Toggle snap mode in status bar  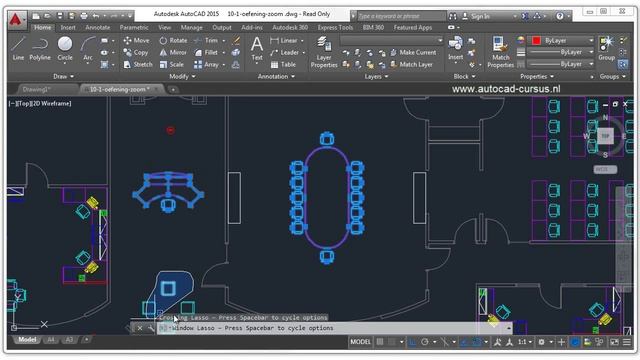[x=391, y=342]
